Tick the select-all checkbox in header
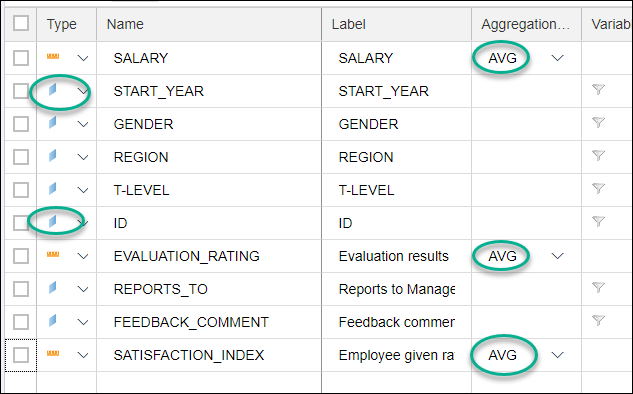The width and height of the screenshot is (633, 394). [21, 23]
